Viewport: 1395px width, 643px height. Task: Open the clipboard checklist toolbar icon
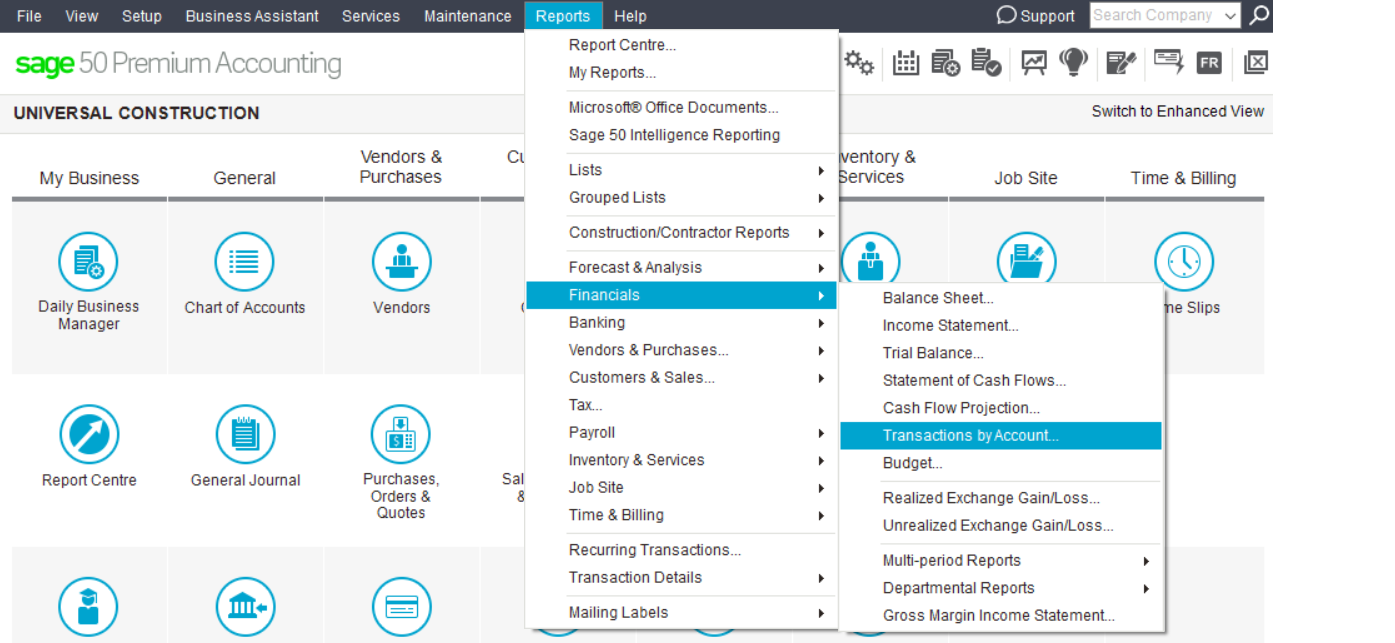(987, 63)
